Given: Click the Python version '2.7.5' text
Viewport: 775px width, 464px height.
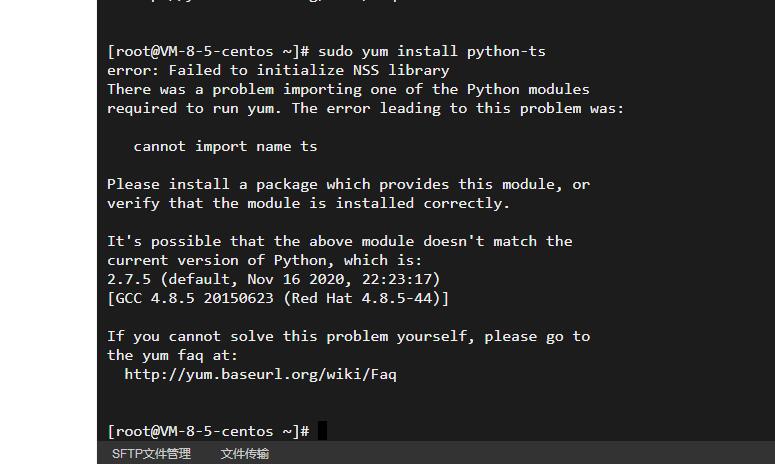Looking at the screenshot, I should (129, 279).
